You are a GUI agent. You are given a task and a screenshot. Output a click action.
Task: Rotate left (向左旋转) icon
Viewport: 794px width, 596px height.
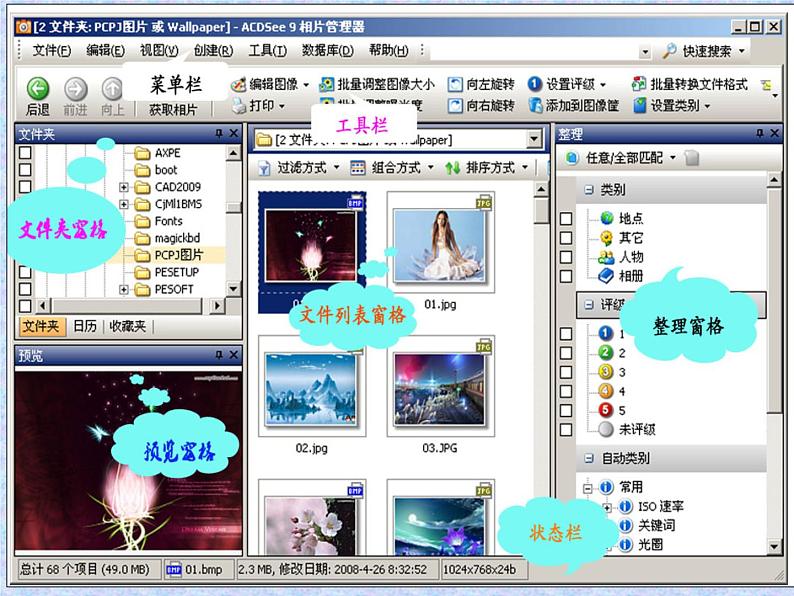coord(455,84)
